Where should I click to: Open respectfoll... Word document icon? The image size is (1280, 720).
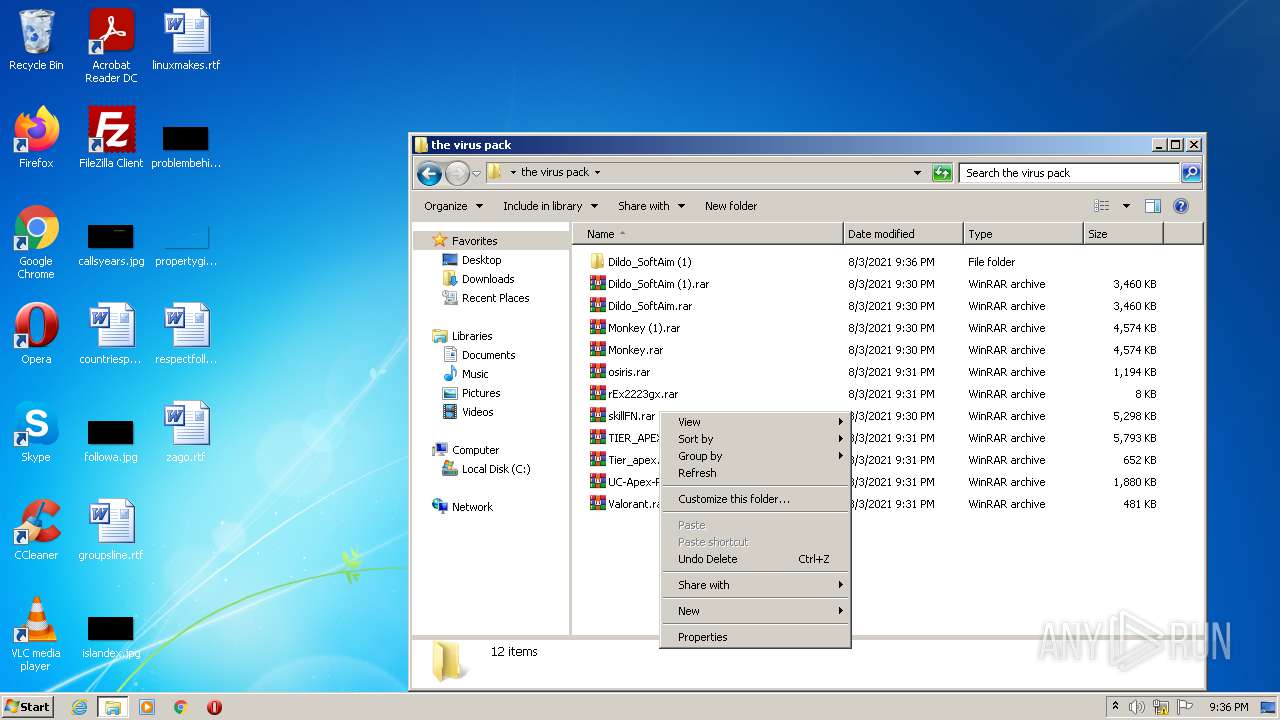(186, 333)
